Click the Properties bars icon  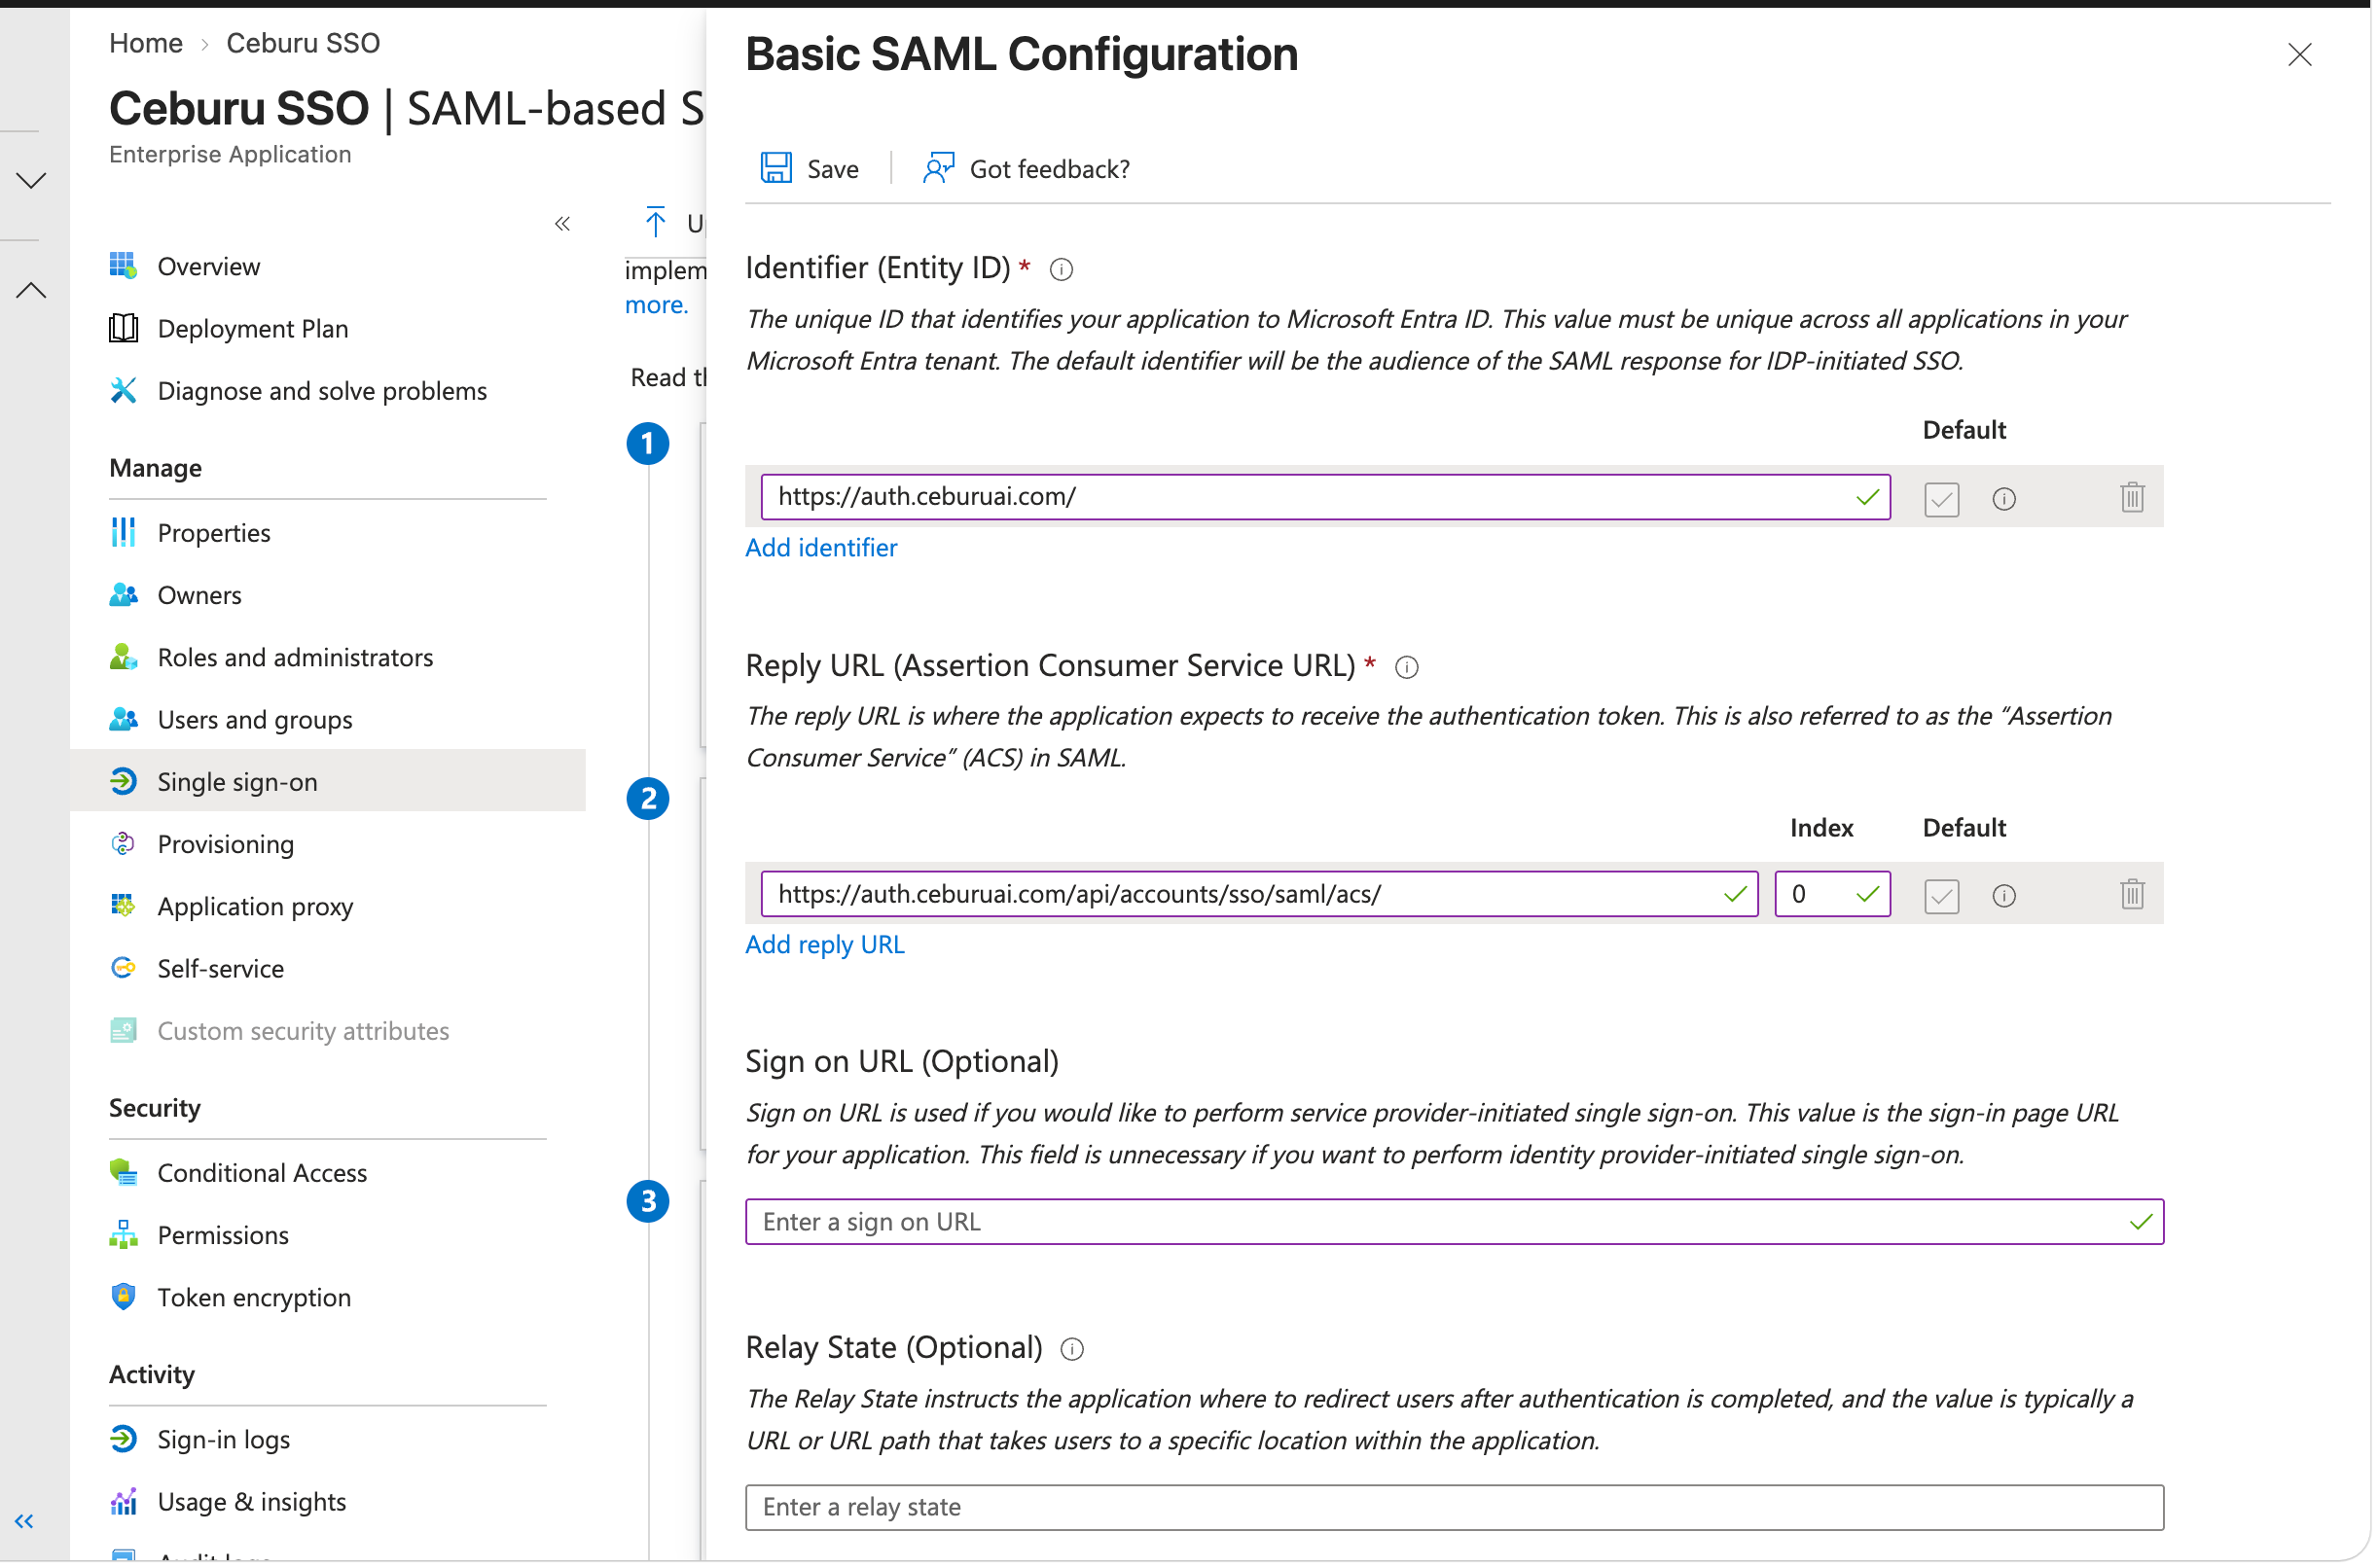[123, 533]
